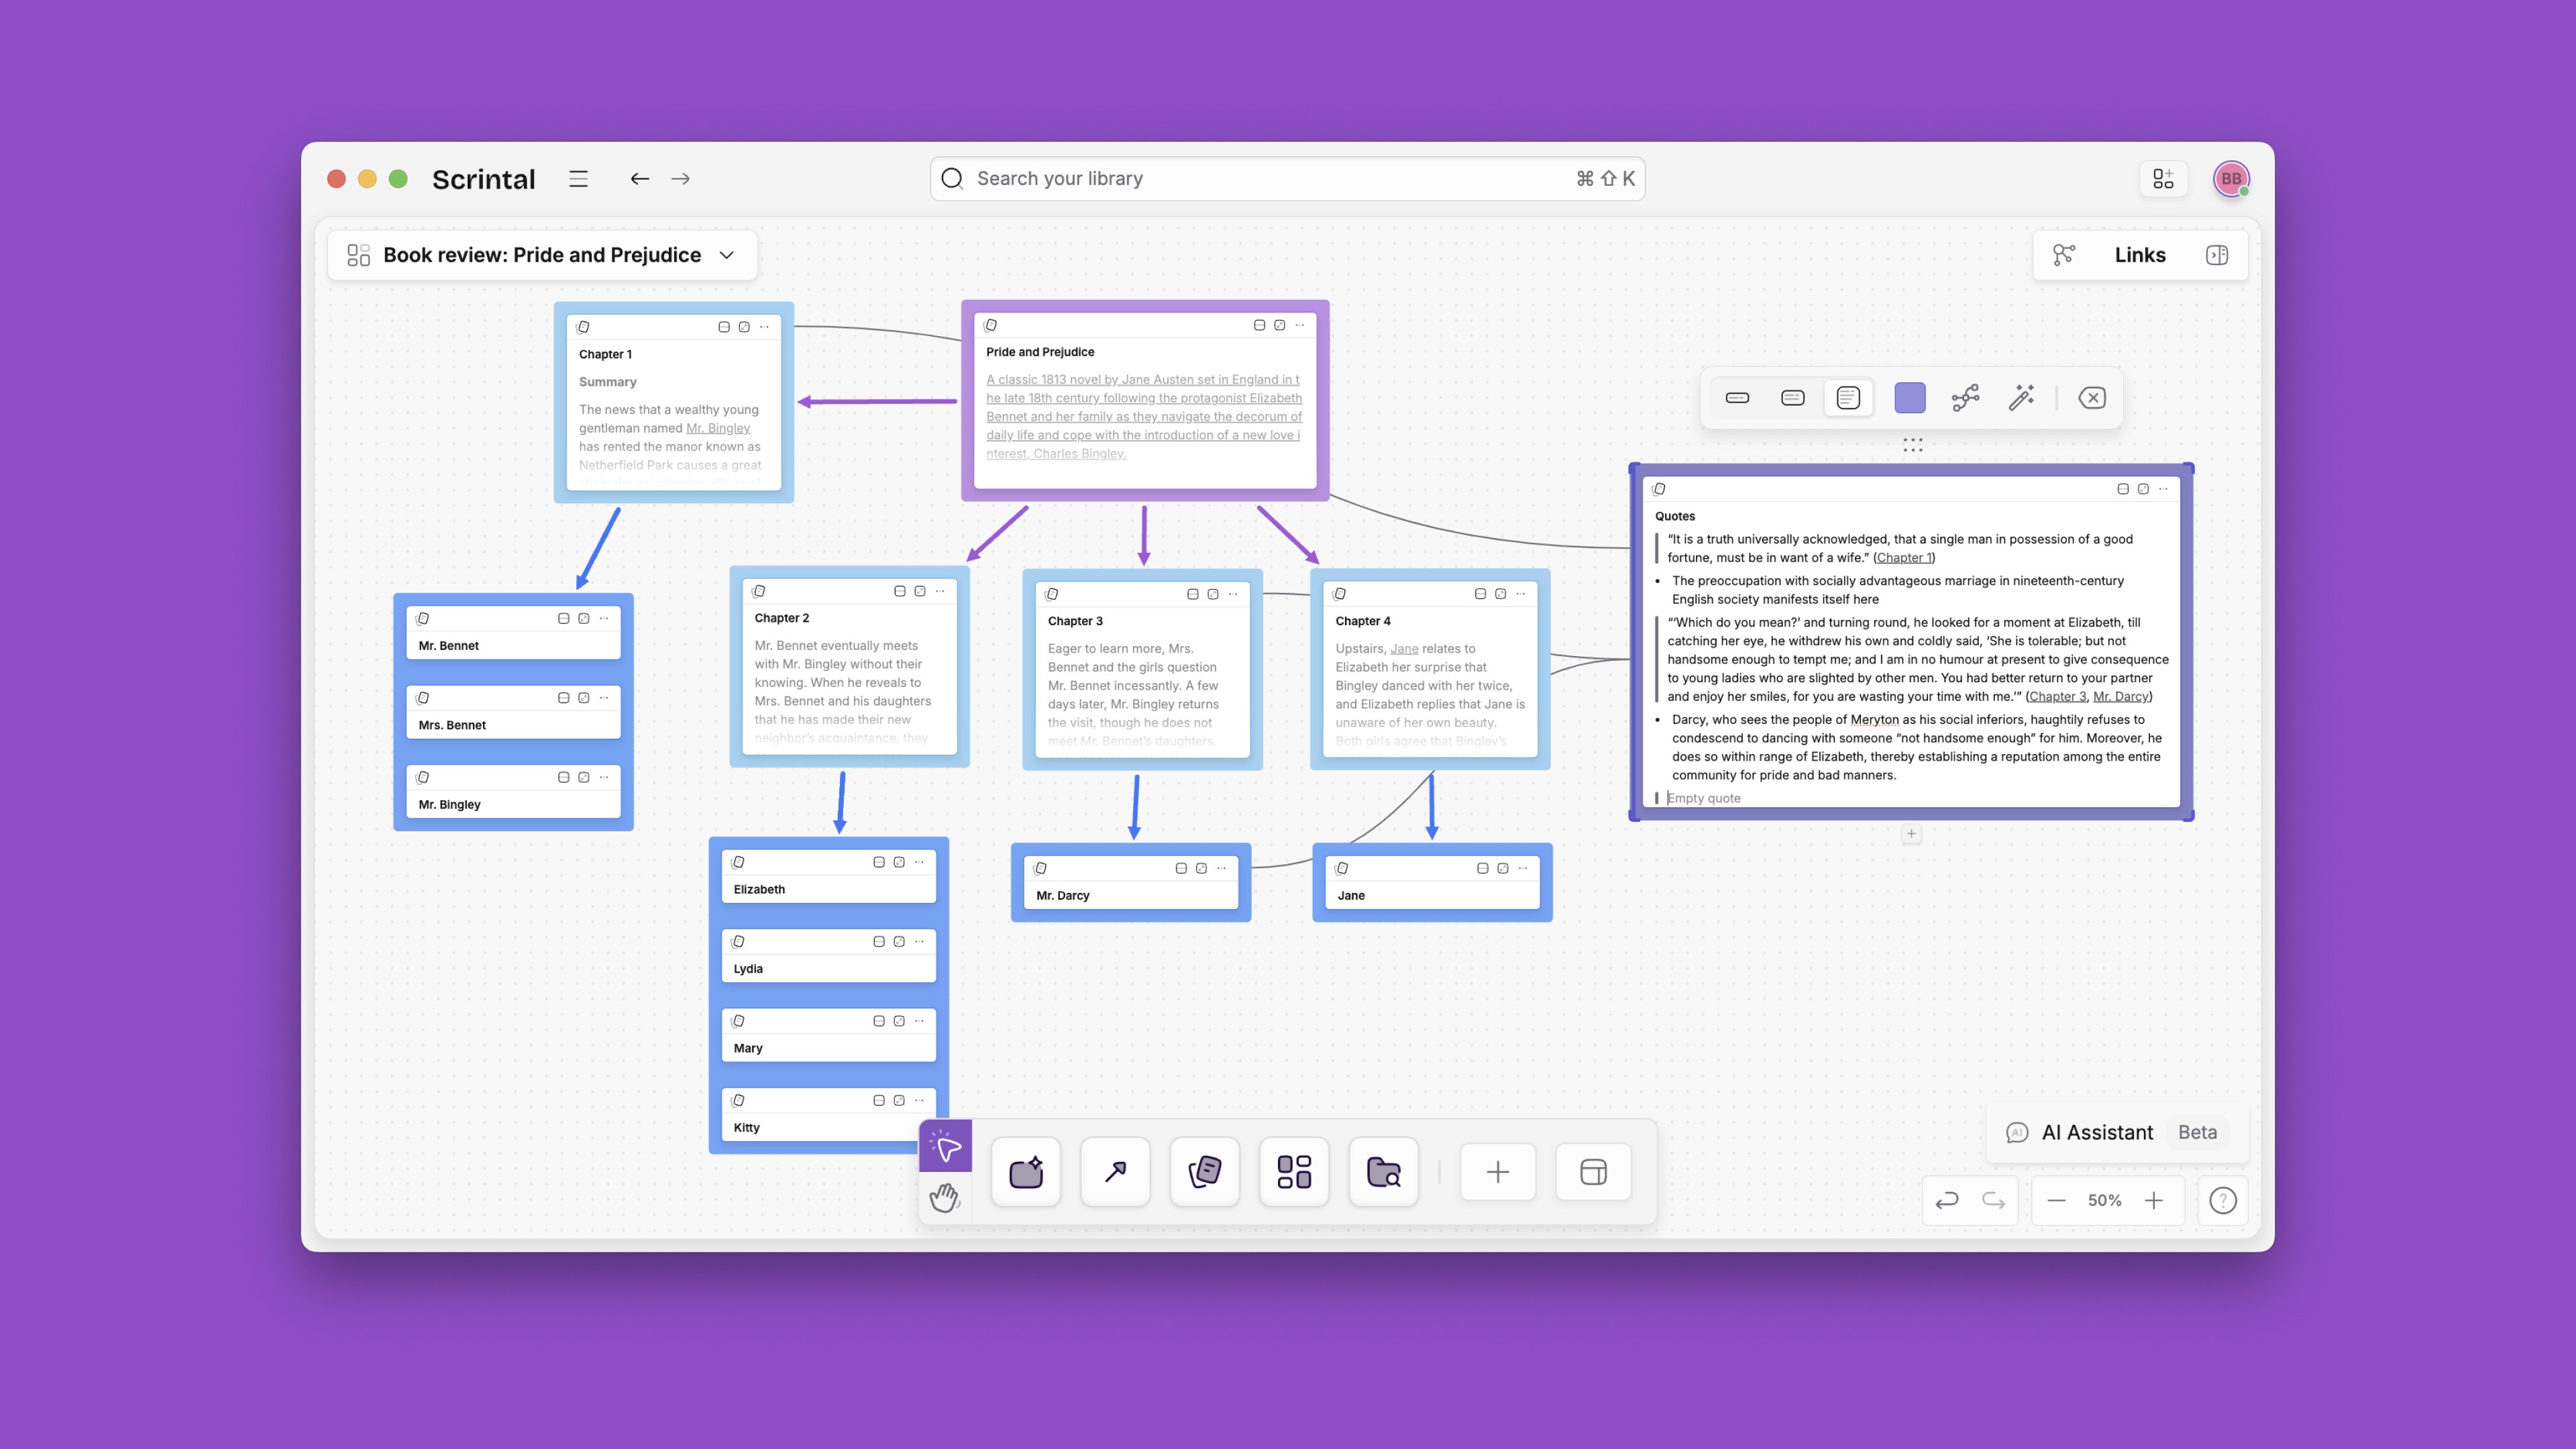Click the purple card color swatch

(1909, 398)
